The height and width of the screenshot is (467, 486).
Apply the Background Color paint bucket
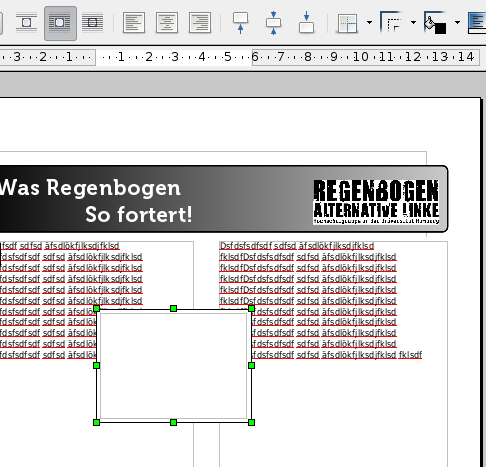click(435, 23)
